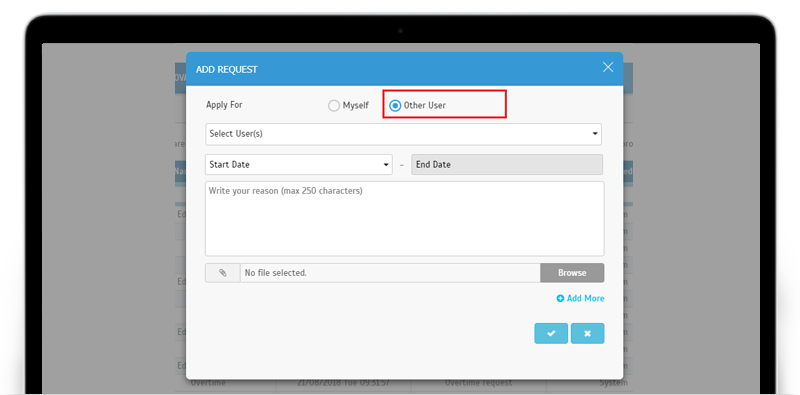Screen dimensions: 800x395
Task: Click the paperclip attachment icon
Action: click(x=222, y=273)
